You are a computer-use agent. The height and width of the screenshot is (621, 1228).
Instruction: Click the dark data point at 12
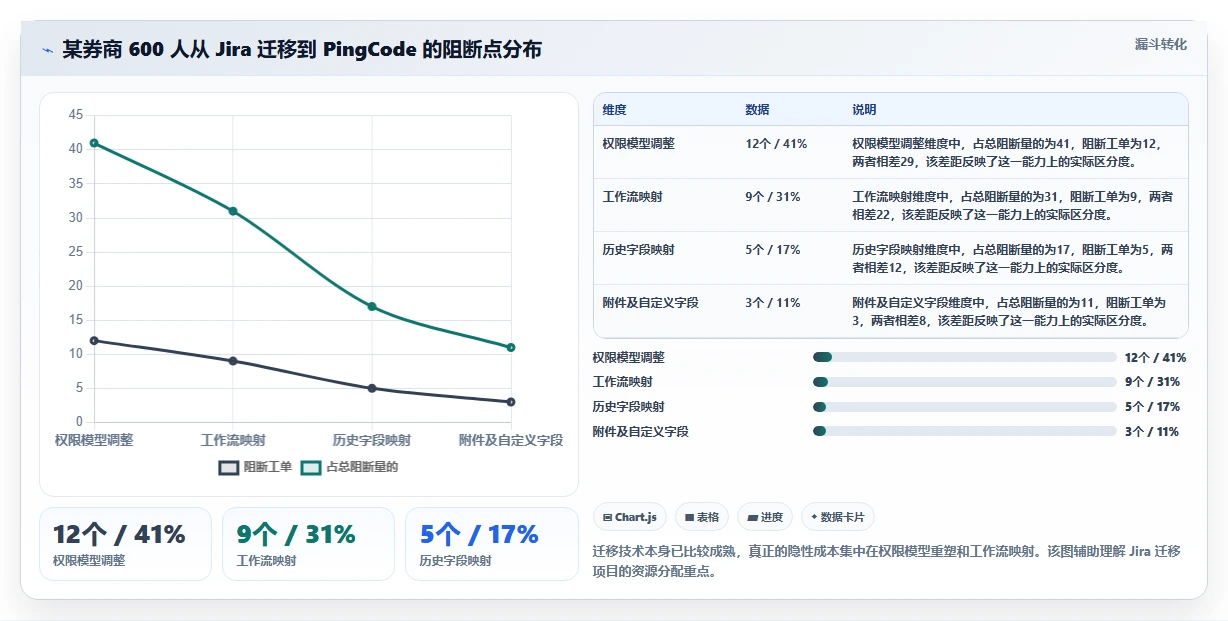(x=94, y=341)
